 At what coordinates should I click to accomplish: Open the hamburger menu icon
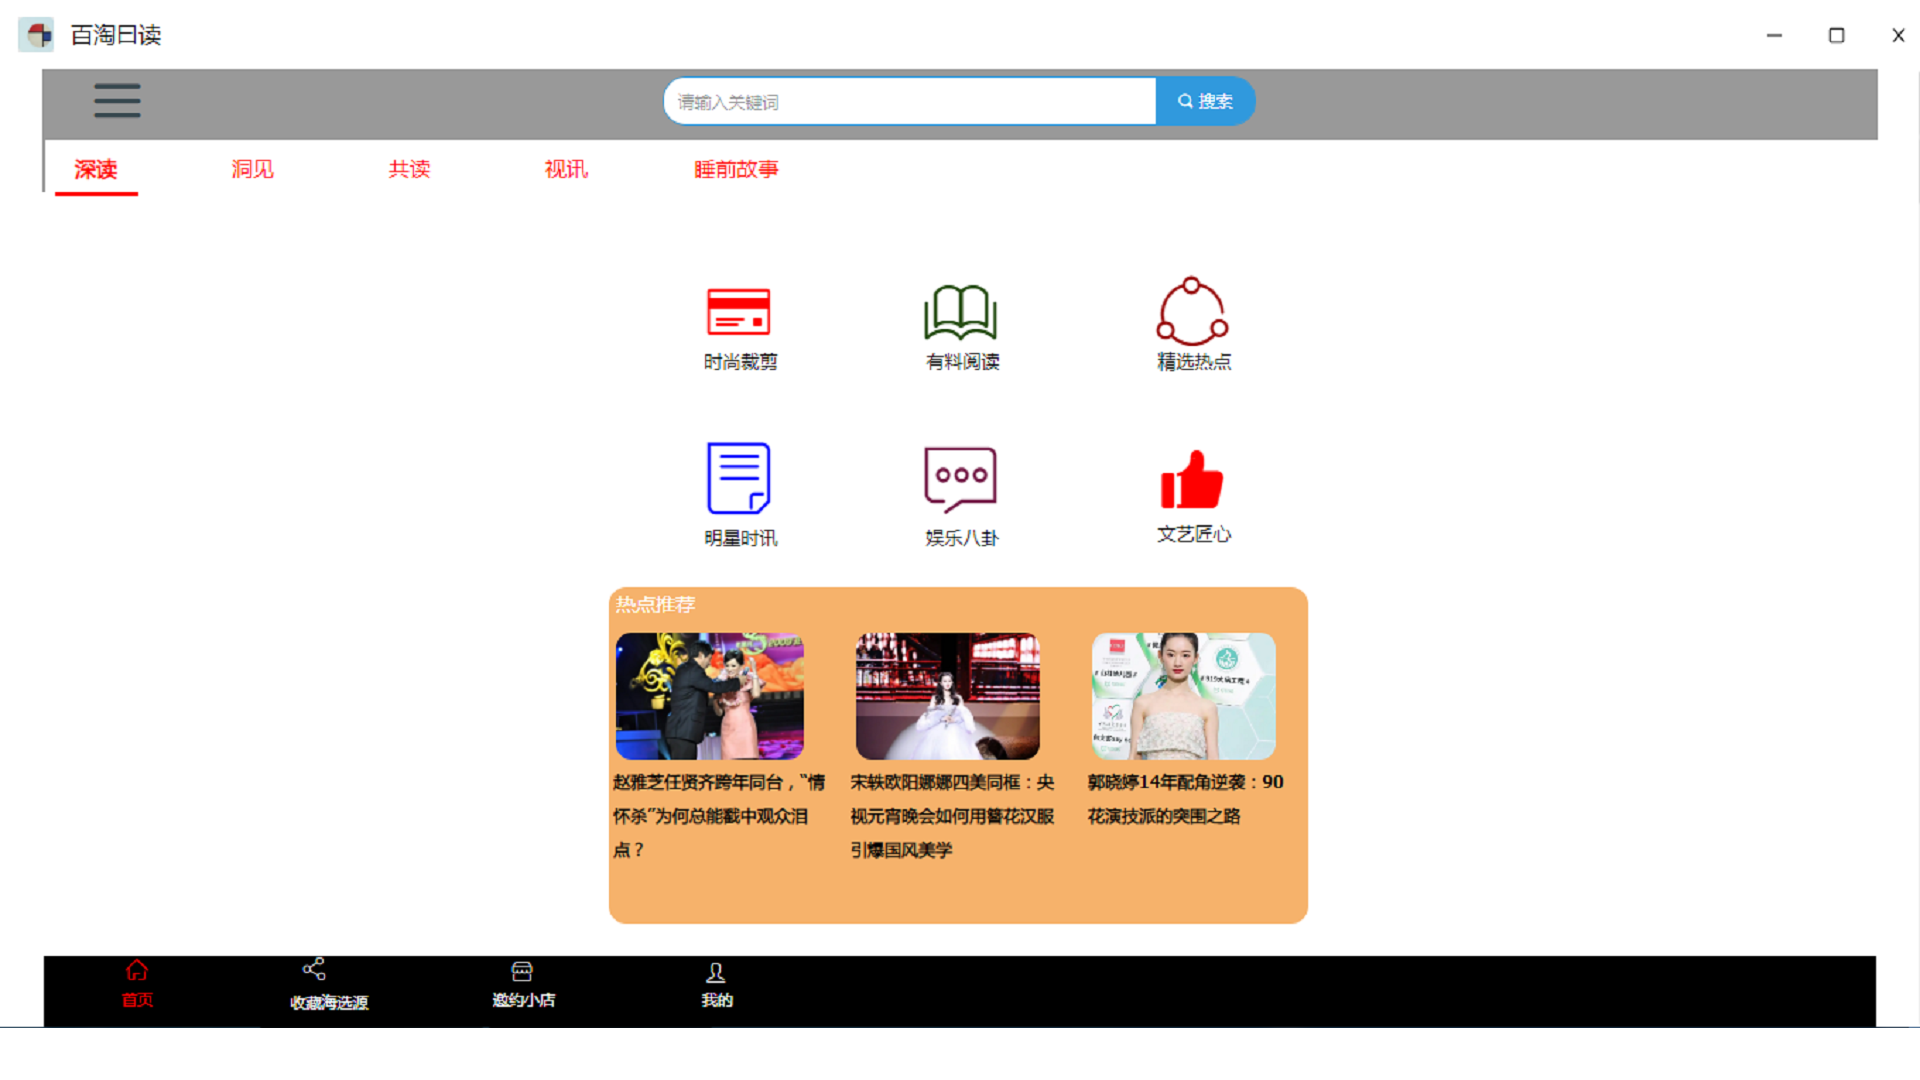(117, 101)
